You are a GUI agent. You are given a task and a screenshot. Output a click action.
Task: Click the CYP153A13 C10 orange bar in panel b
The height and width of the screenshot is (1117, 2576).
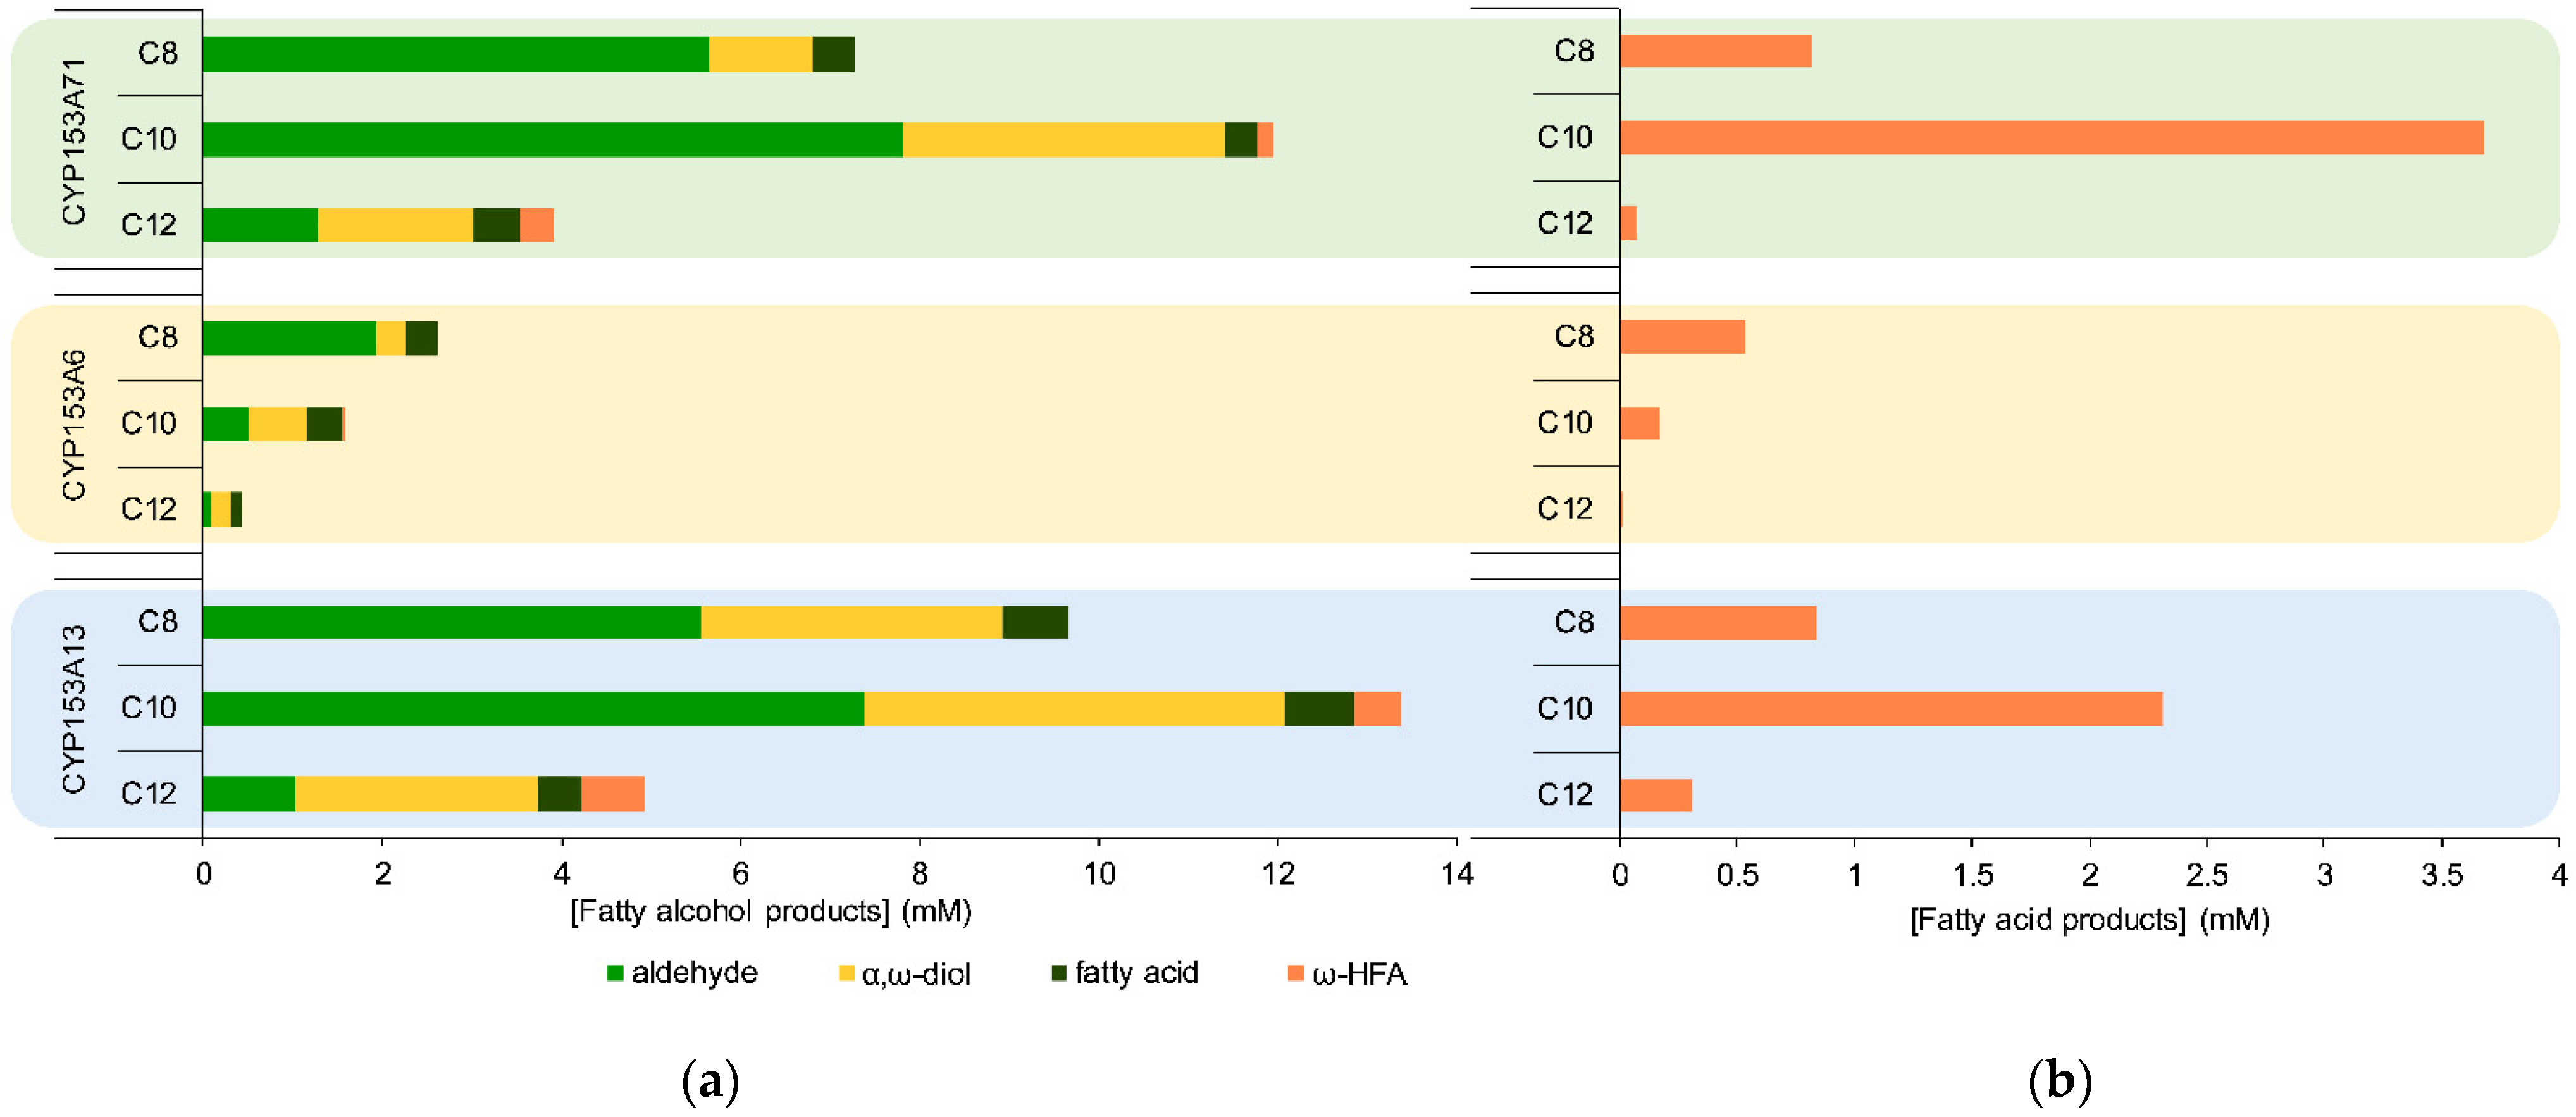click(1890, 709)
